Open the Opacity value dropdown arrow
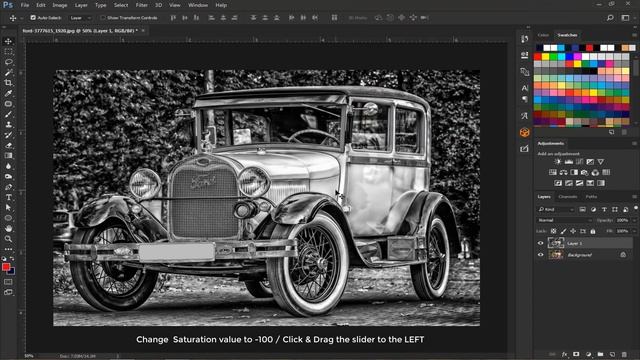Image resolution: width=640 pixels, height=360 pixels. [x=634, y=220]
